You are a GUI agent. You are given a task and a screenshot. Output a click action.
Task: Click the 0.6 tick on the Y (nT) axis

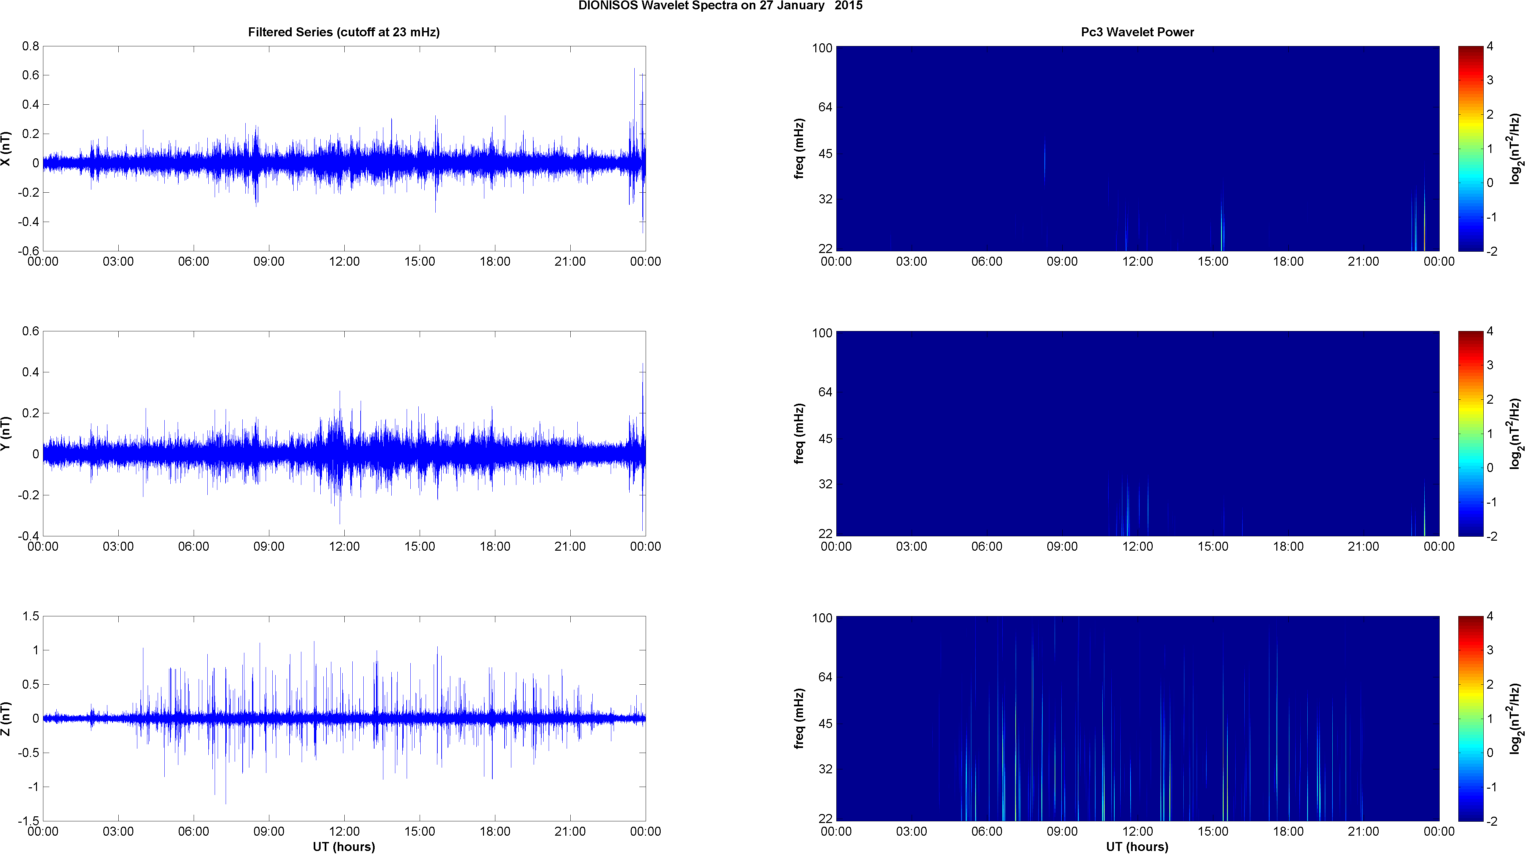click(30, 332)
